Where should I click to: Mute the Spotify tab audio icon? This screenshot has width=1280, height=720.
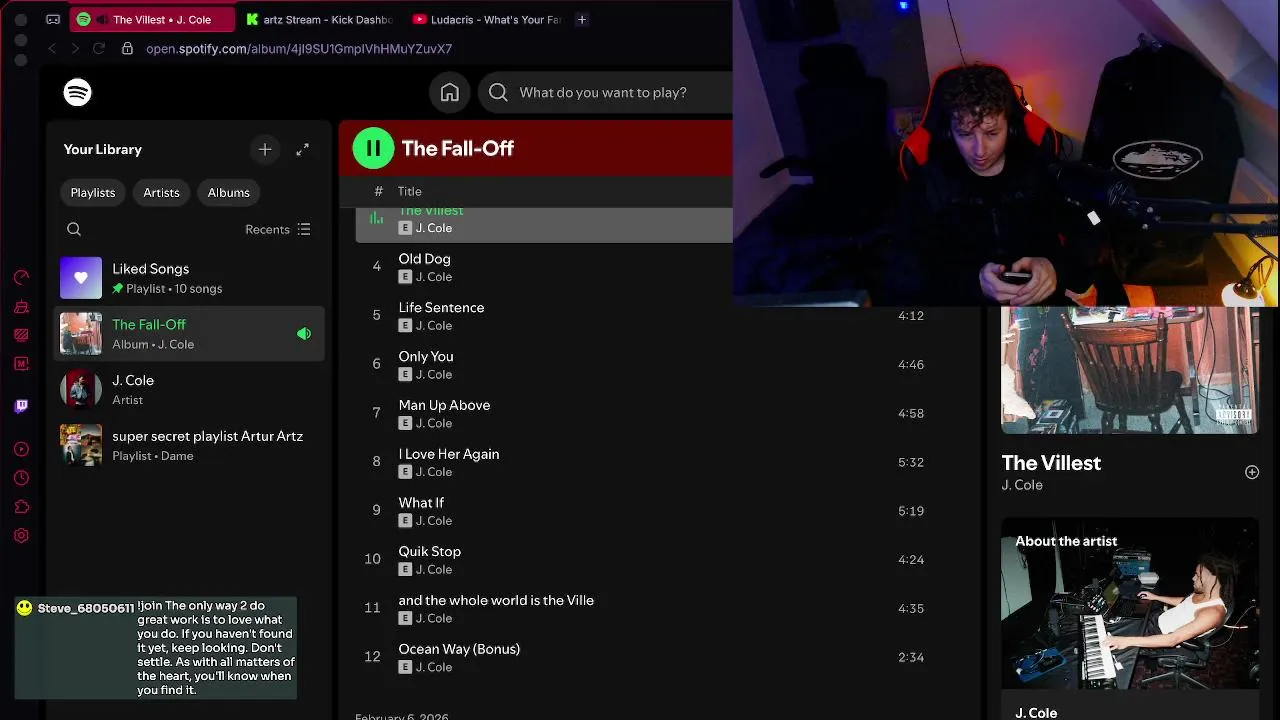pyautogui.click(x=101, y=19)
